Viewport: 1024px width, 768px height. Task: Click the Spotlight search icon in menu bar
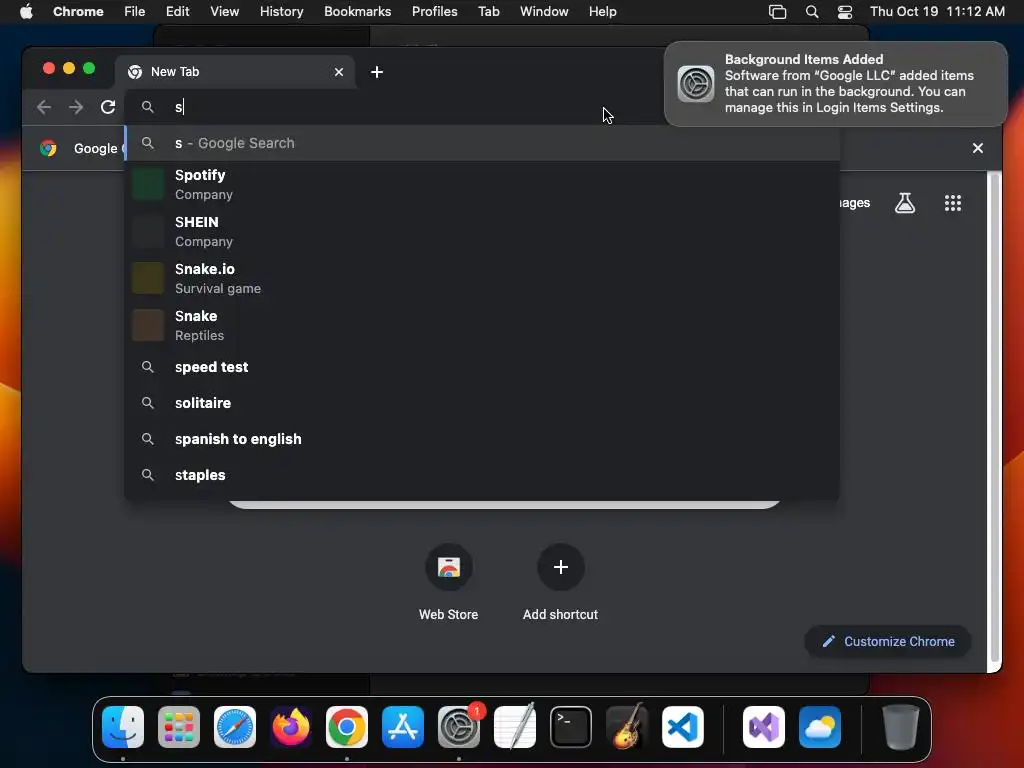(x=812, y=12)
